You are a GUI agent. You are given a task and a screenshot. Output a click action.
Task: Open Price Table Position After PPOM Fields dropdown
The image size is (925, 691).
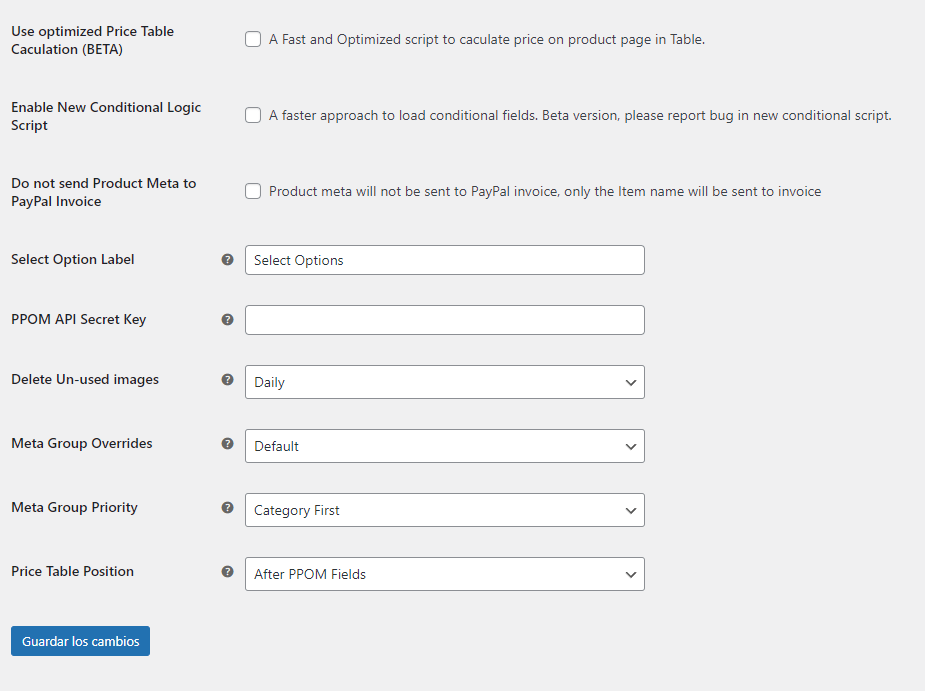445,574
